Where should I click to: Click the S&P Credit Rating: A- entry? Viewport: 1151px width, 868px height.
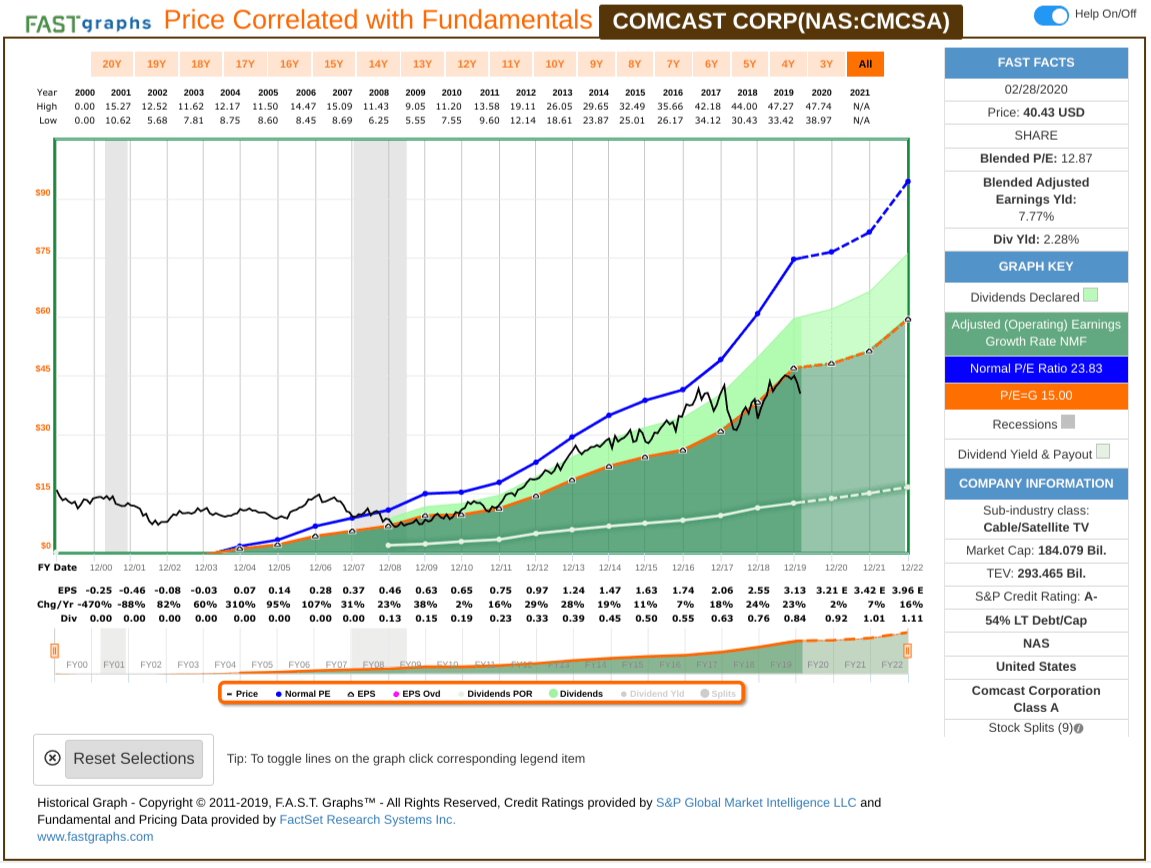[x=1036, y=597]
